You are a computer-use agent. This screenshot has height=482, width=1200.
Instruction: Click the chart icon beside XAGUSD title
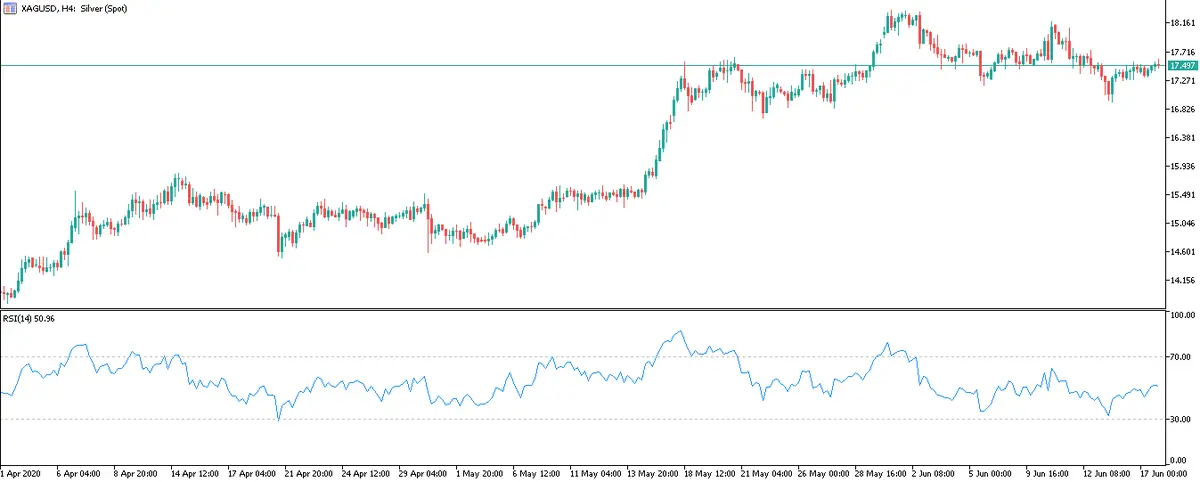pos(9,8)
